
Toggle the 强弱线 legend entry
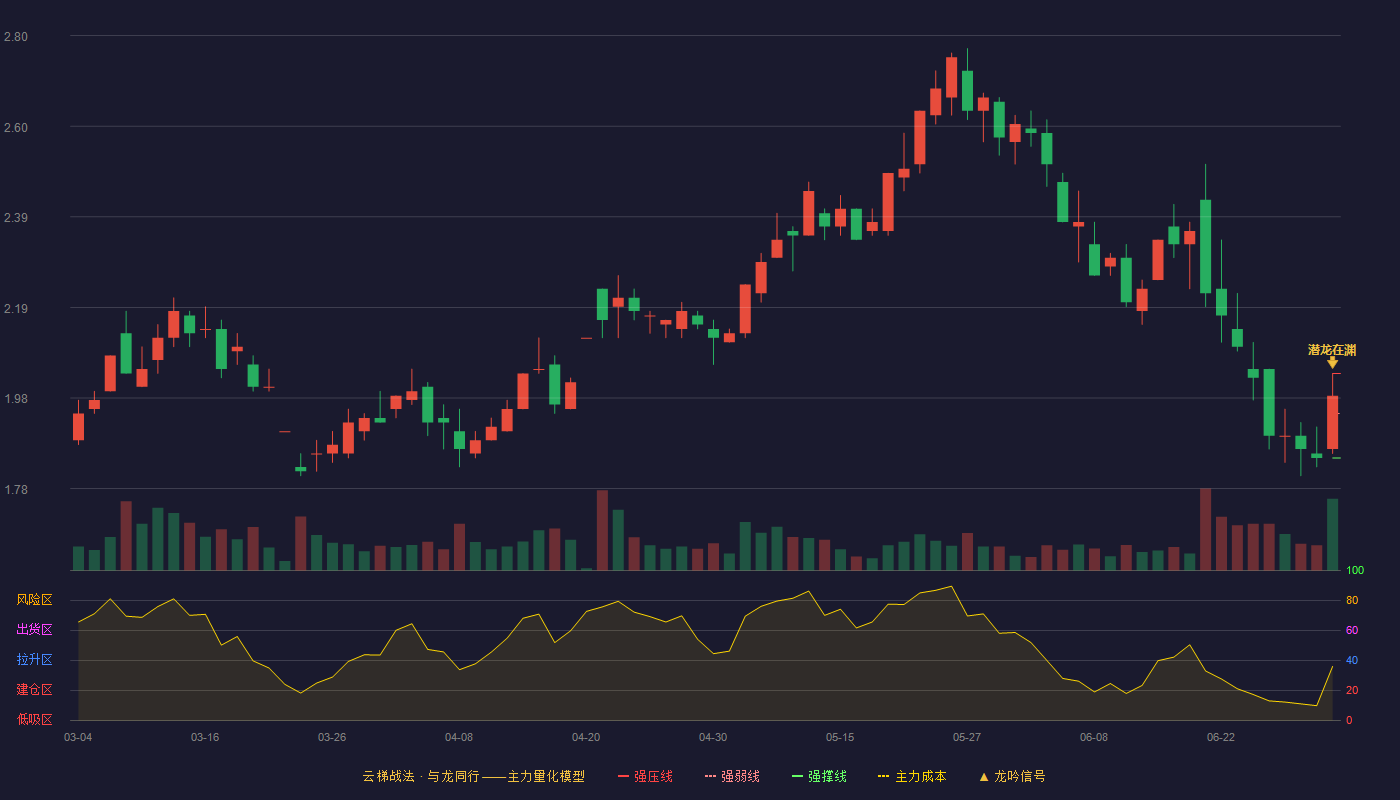tap(732, 776)
